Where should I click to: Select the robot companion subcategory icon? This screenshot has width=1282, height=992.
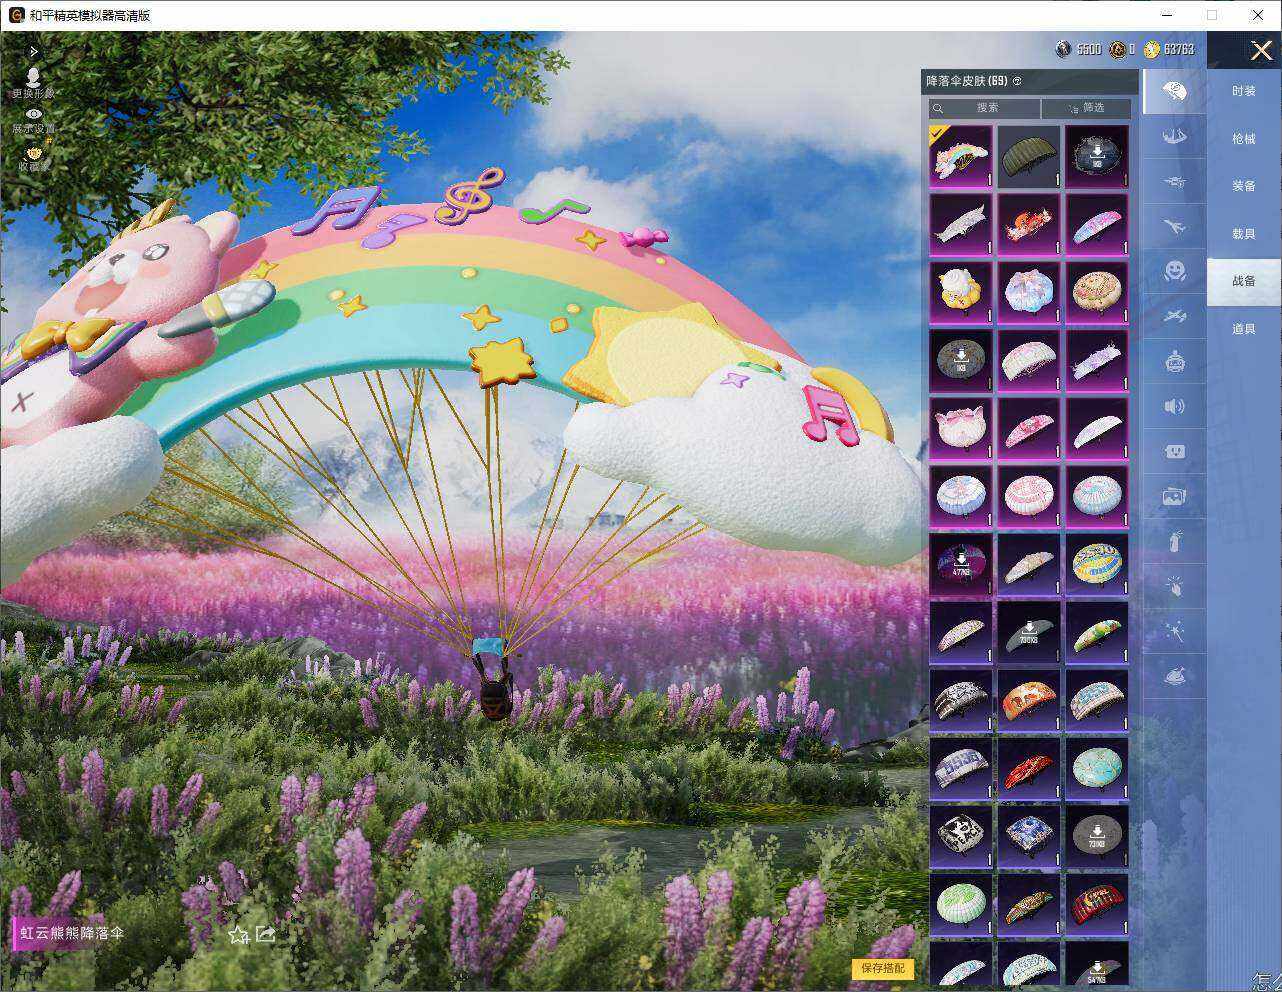coord(1175,361)
